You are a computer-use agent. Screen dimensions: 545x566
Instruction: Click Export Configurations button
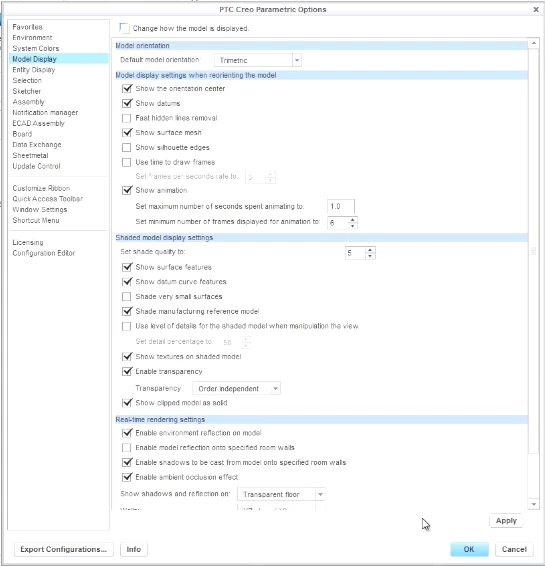tap(64, 549)
